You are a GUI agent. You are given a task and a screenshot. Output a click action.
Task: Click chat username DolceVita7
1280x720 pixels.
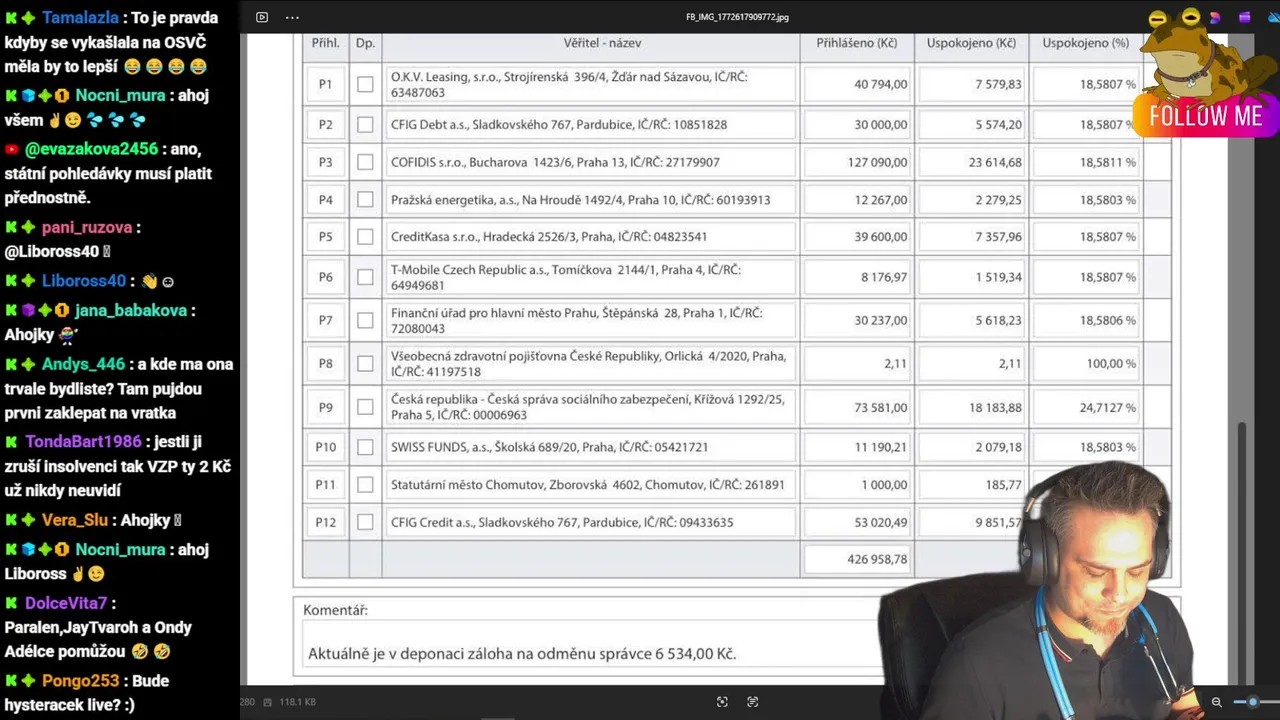tap(66, 603)
